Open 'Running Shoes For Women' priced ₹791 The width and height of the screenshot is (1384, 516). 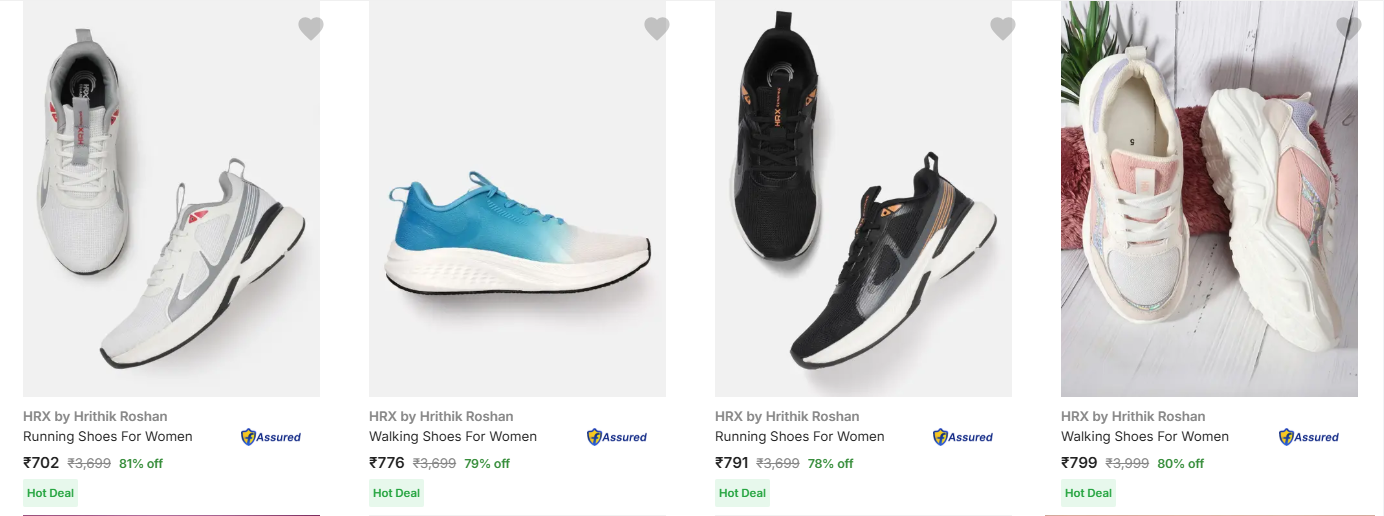pos(800,437)
